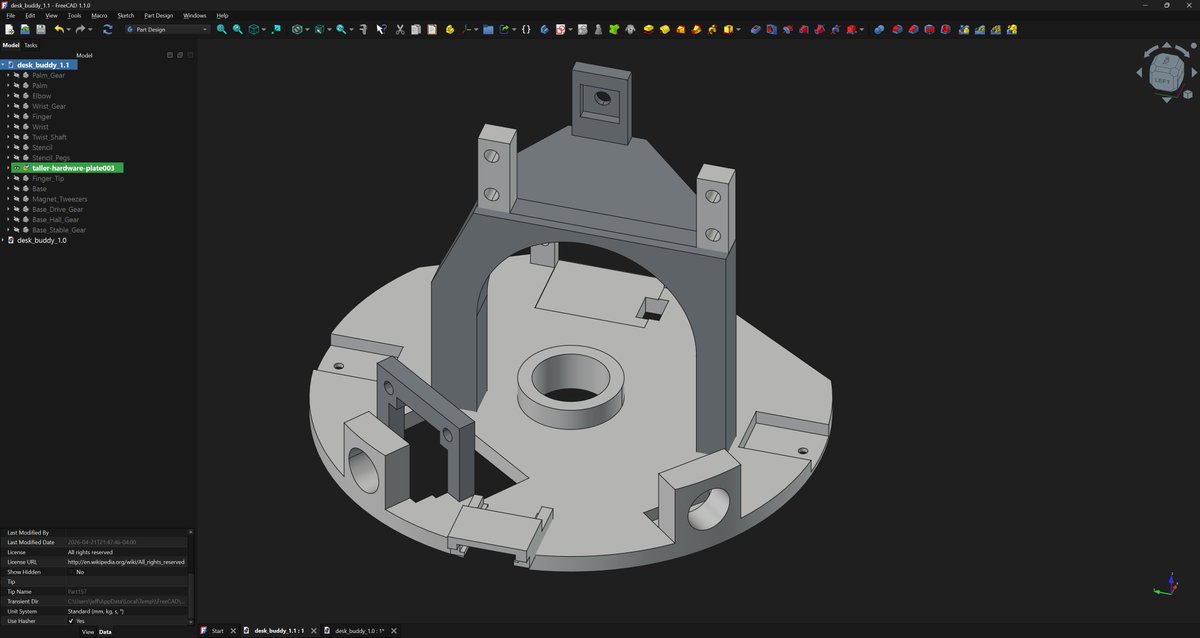Click the Redo arrow icon
This screenshot has width=1200, height=638.
click(x=80, y=29)
